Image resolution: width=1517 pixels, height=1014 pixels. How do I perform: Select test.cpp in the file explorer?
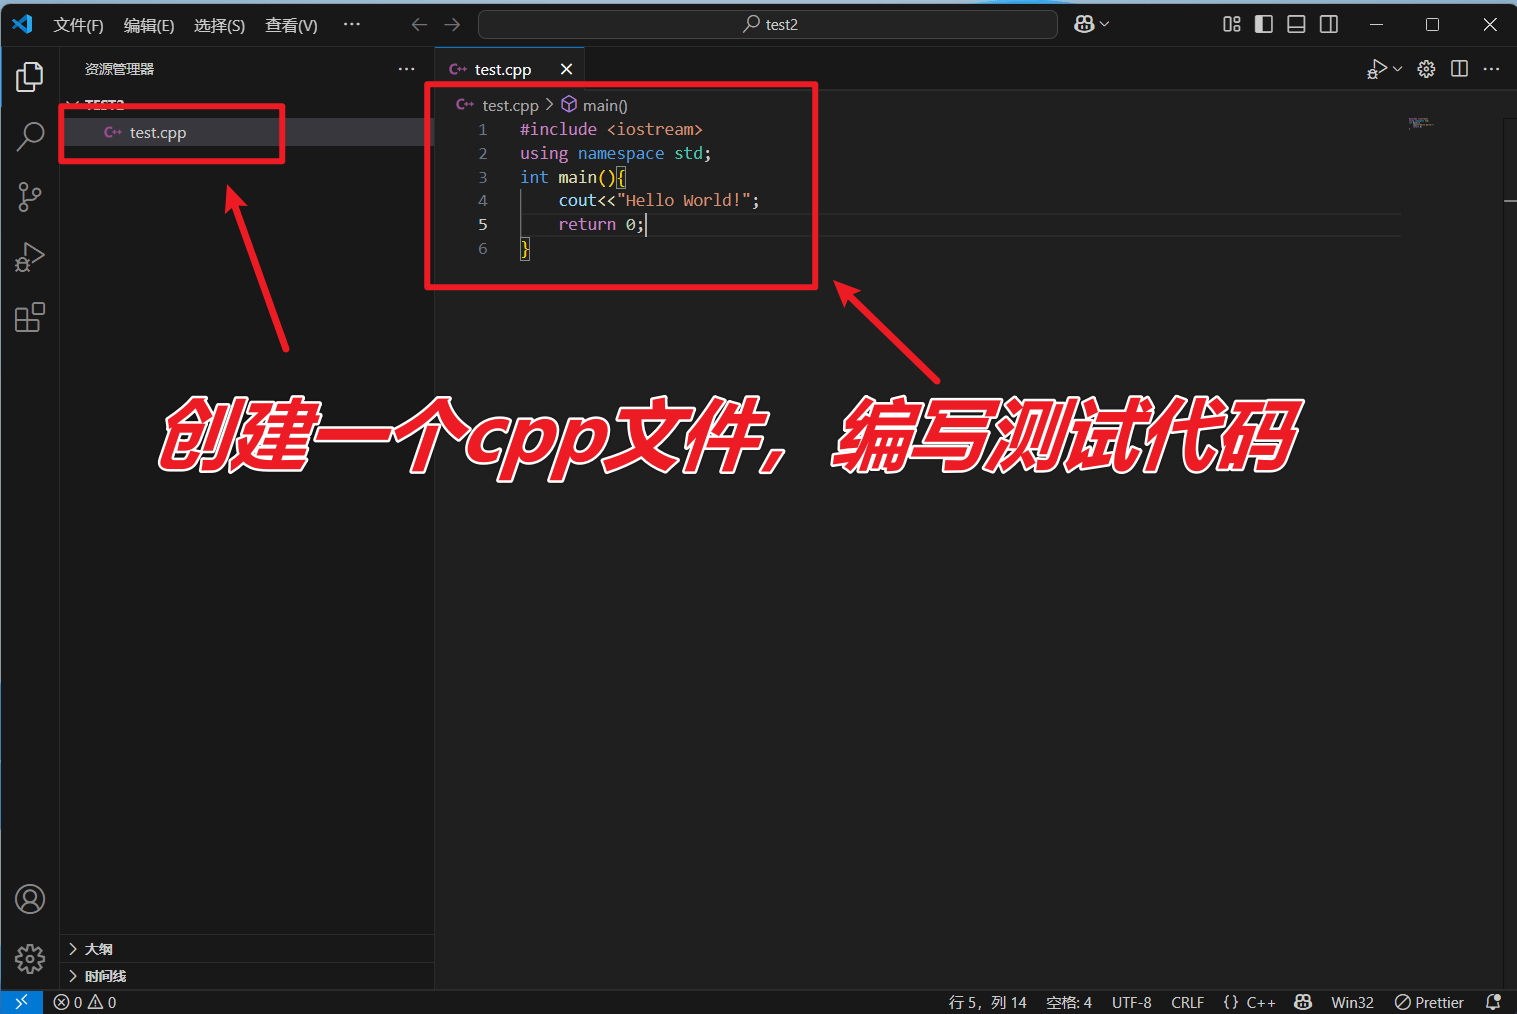[158, 133]
